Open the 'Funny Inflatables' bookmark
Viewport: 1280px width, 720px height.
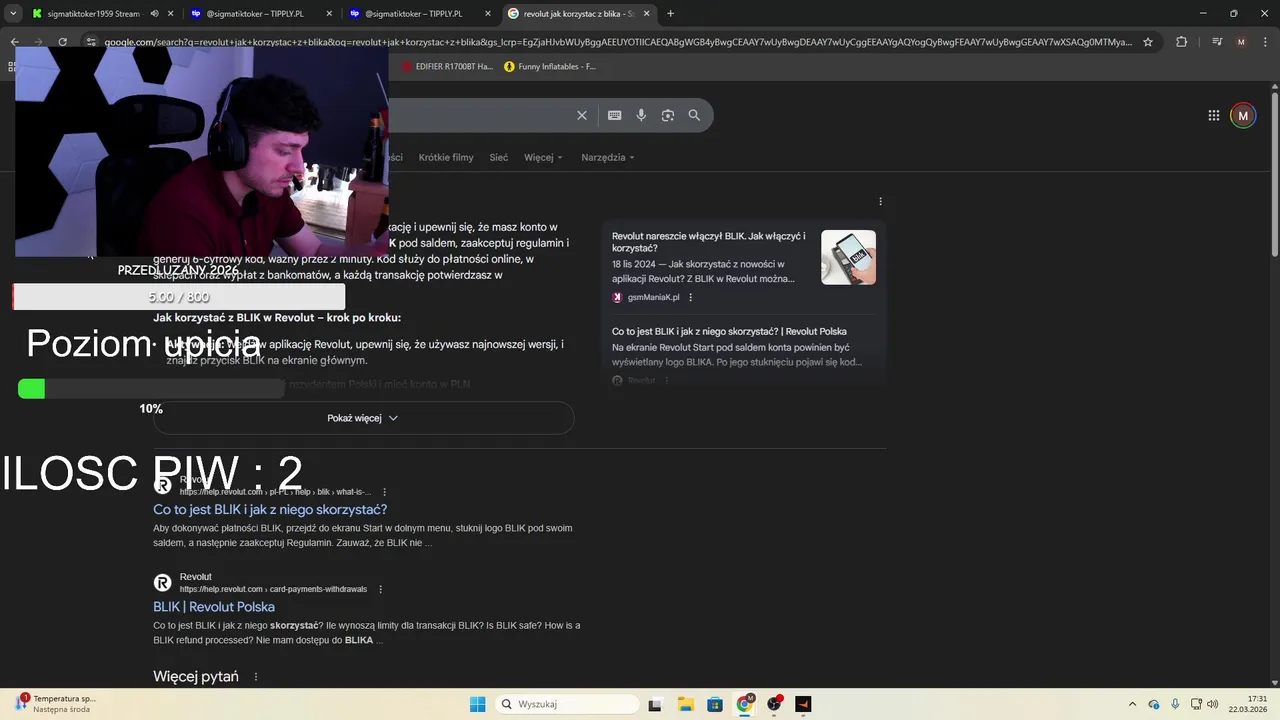(x=550, y=67)
